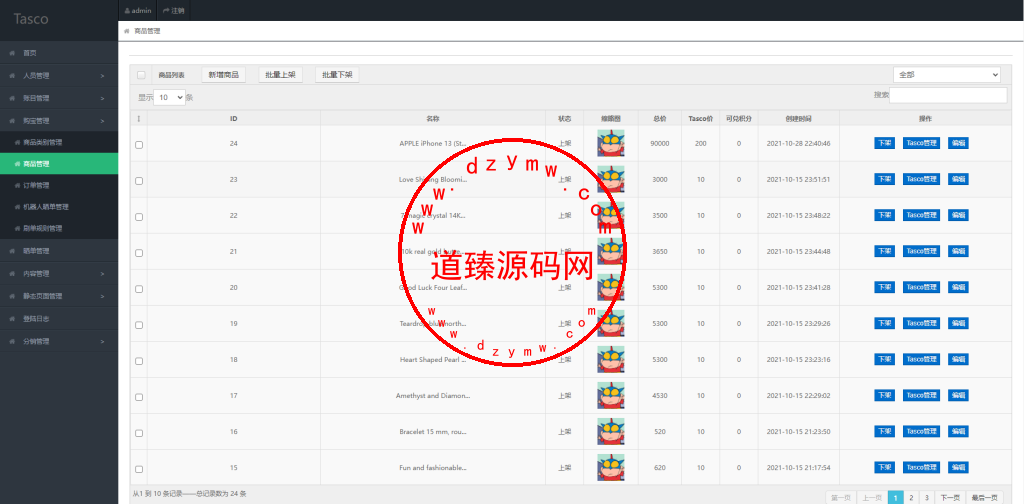This screenshot has width=1024, height=504.
Task: Open 晒单管理 in the sidebar
Action: 59,251
